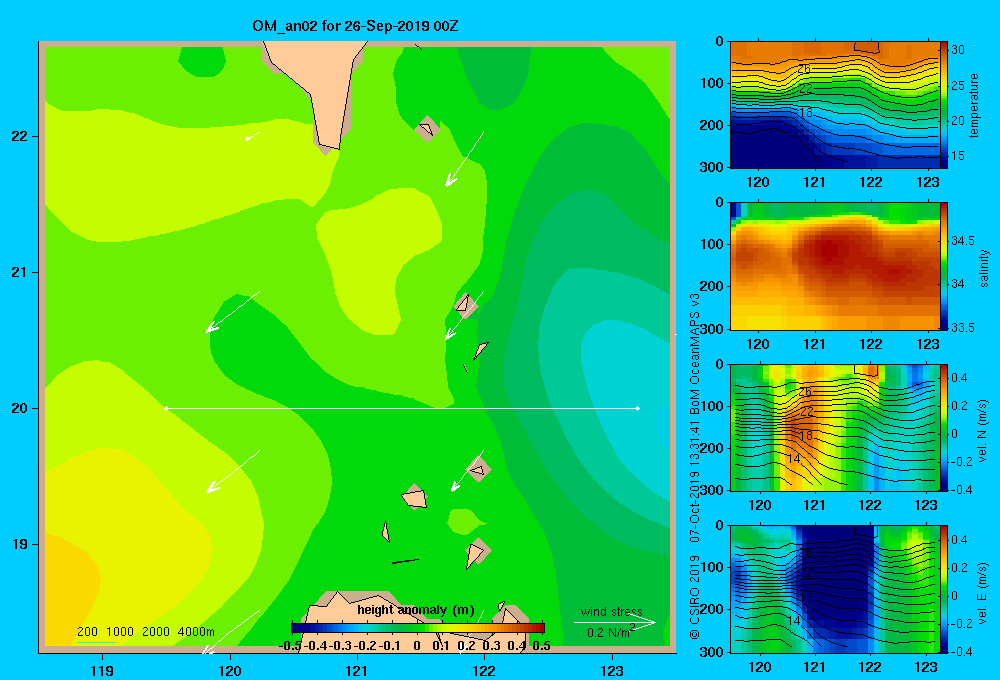The width and height of the screenshot is (1000, 680).
Task: Open the northward velocity section plot
Action: 834,428
